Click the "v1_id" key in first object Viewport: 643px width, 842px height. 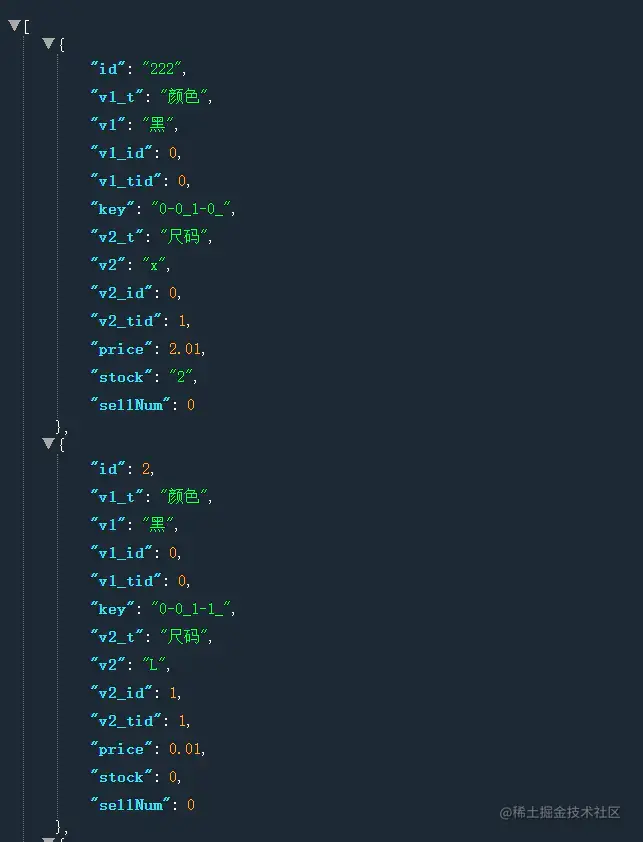[121, 153]
